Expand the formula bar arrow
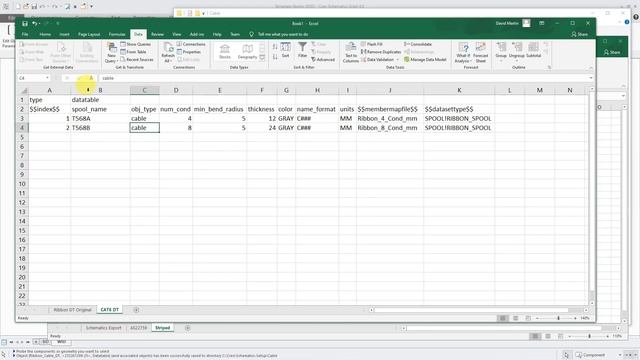This screenshot has height=360, width=640. click(591, 78)
